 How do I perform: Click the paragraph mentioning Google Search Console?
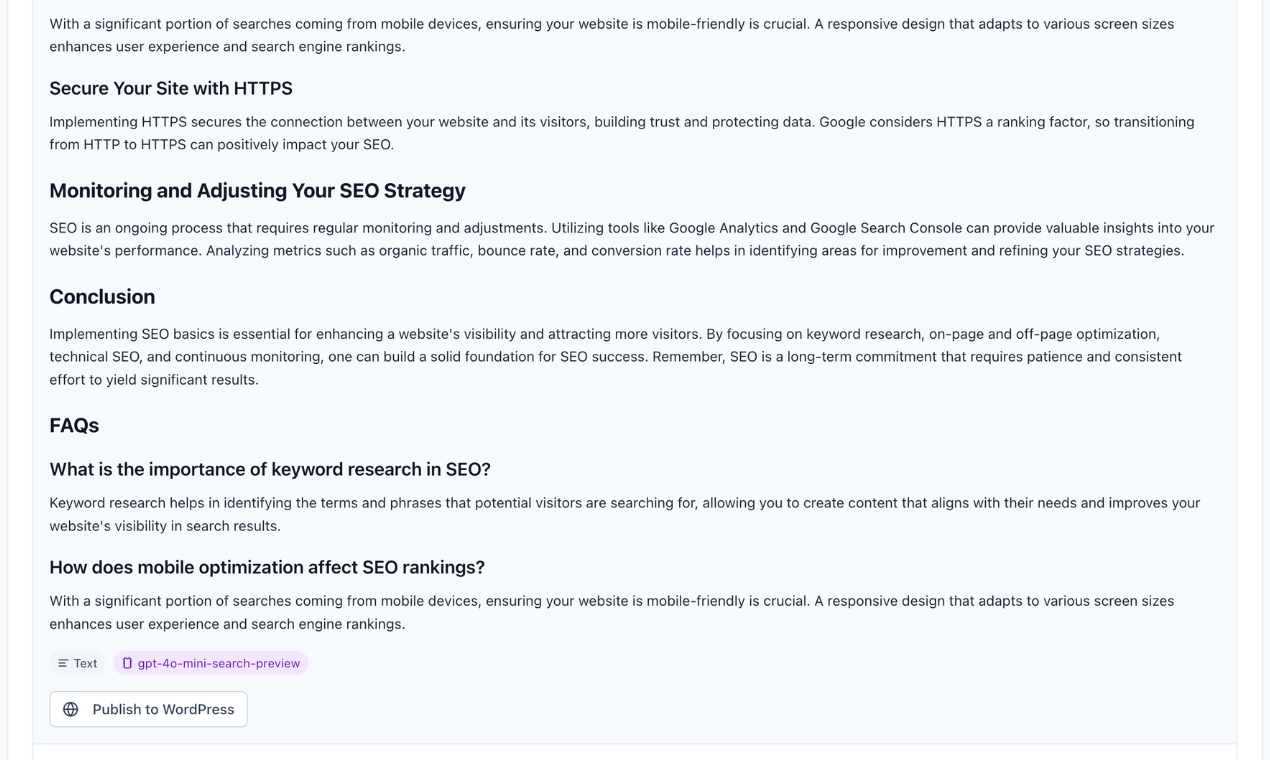[630, 239]
